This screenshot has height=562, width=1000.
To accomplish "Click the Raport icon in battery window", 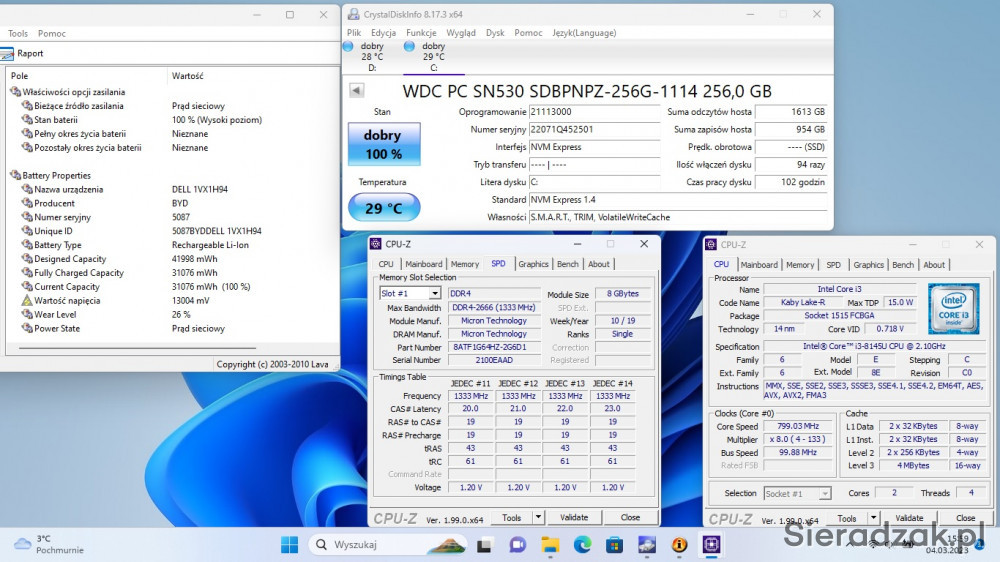I will [8, 54].
